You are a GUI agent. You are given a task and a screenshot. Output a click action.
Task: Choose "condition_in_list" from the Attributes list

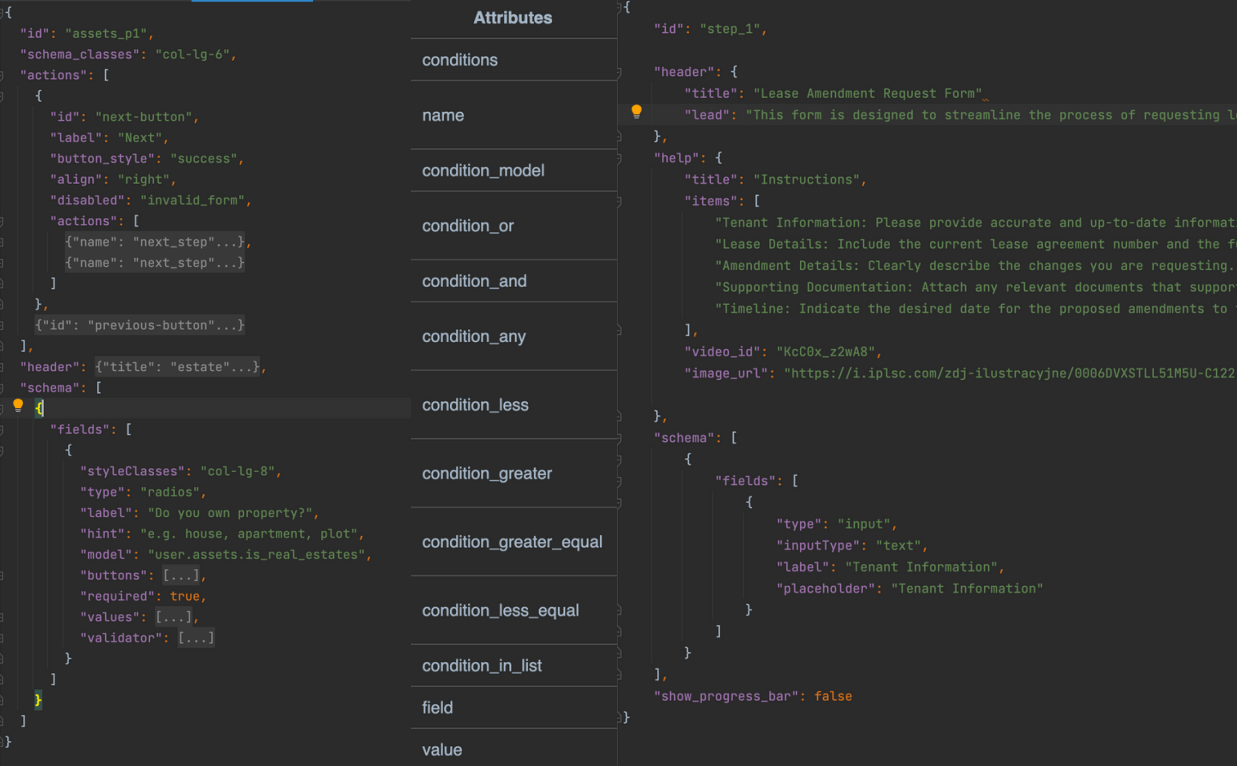coord(481,665)
